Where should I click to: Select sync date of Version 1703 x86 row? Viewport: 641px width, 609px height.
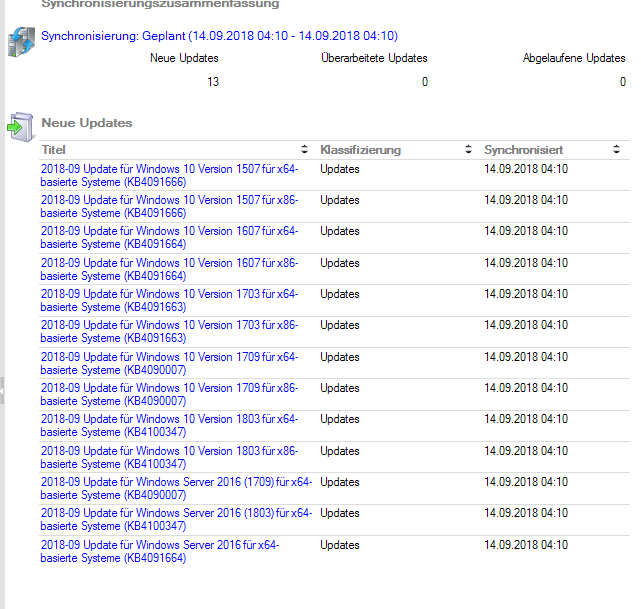point(526,325)
